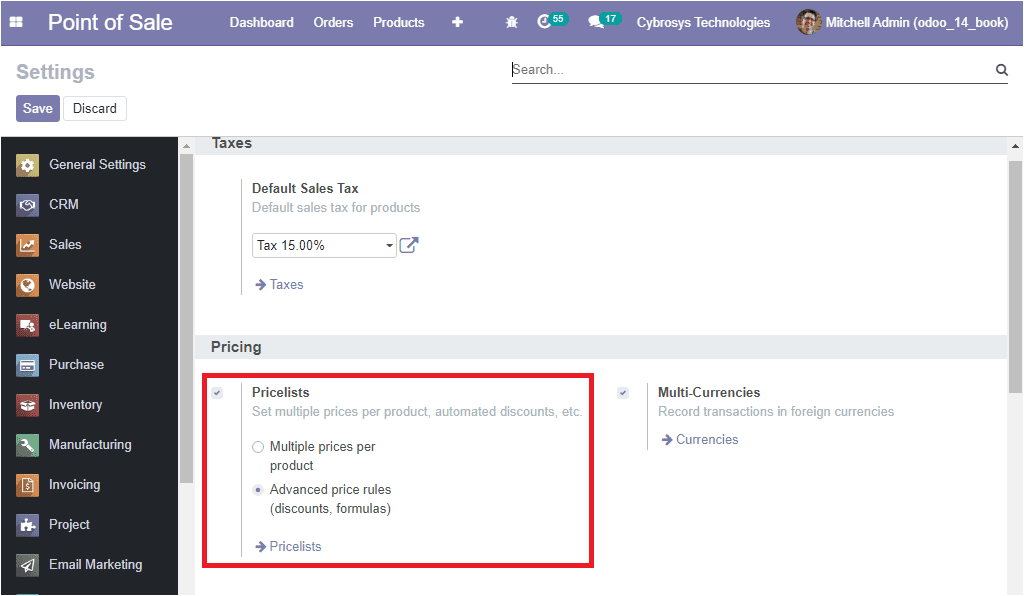Image resolution: width=1024 pixels, height=596 pixels.
Task: Click the Project puzzle icon
Action: [27, 525]
